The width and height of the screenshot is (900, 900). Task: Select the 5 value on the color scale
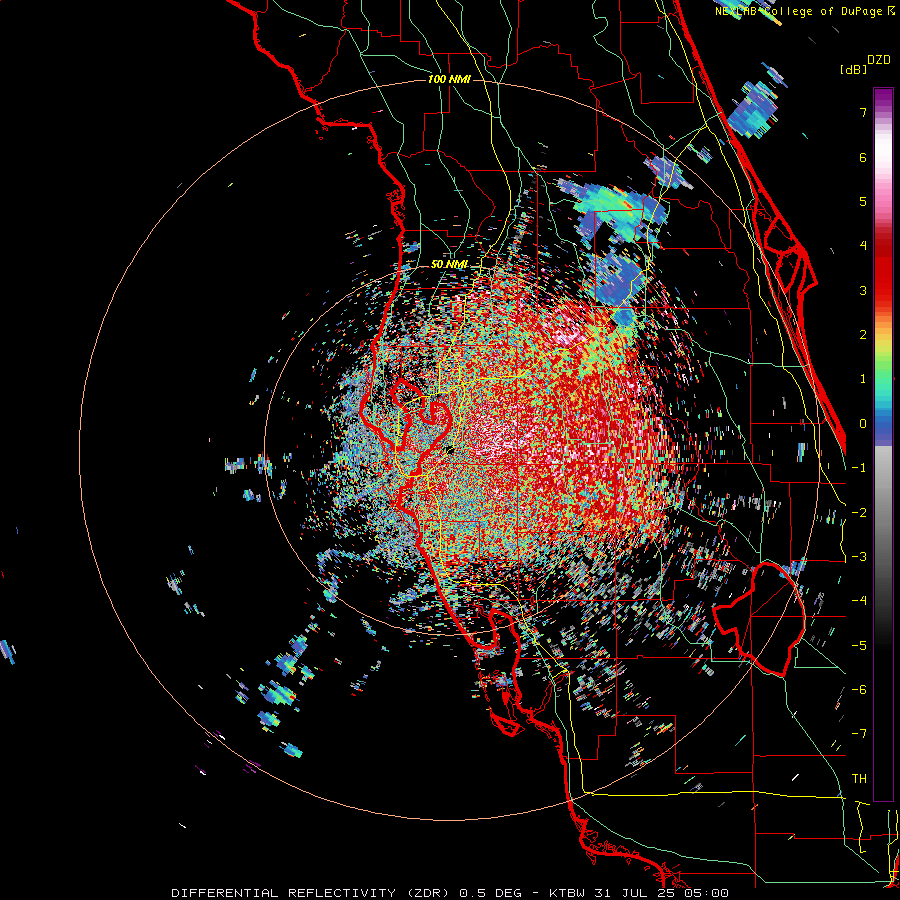pos(863,201)
